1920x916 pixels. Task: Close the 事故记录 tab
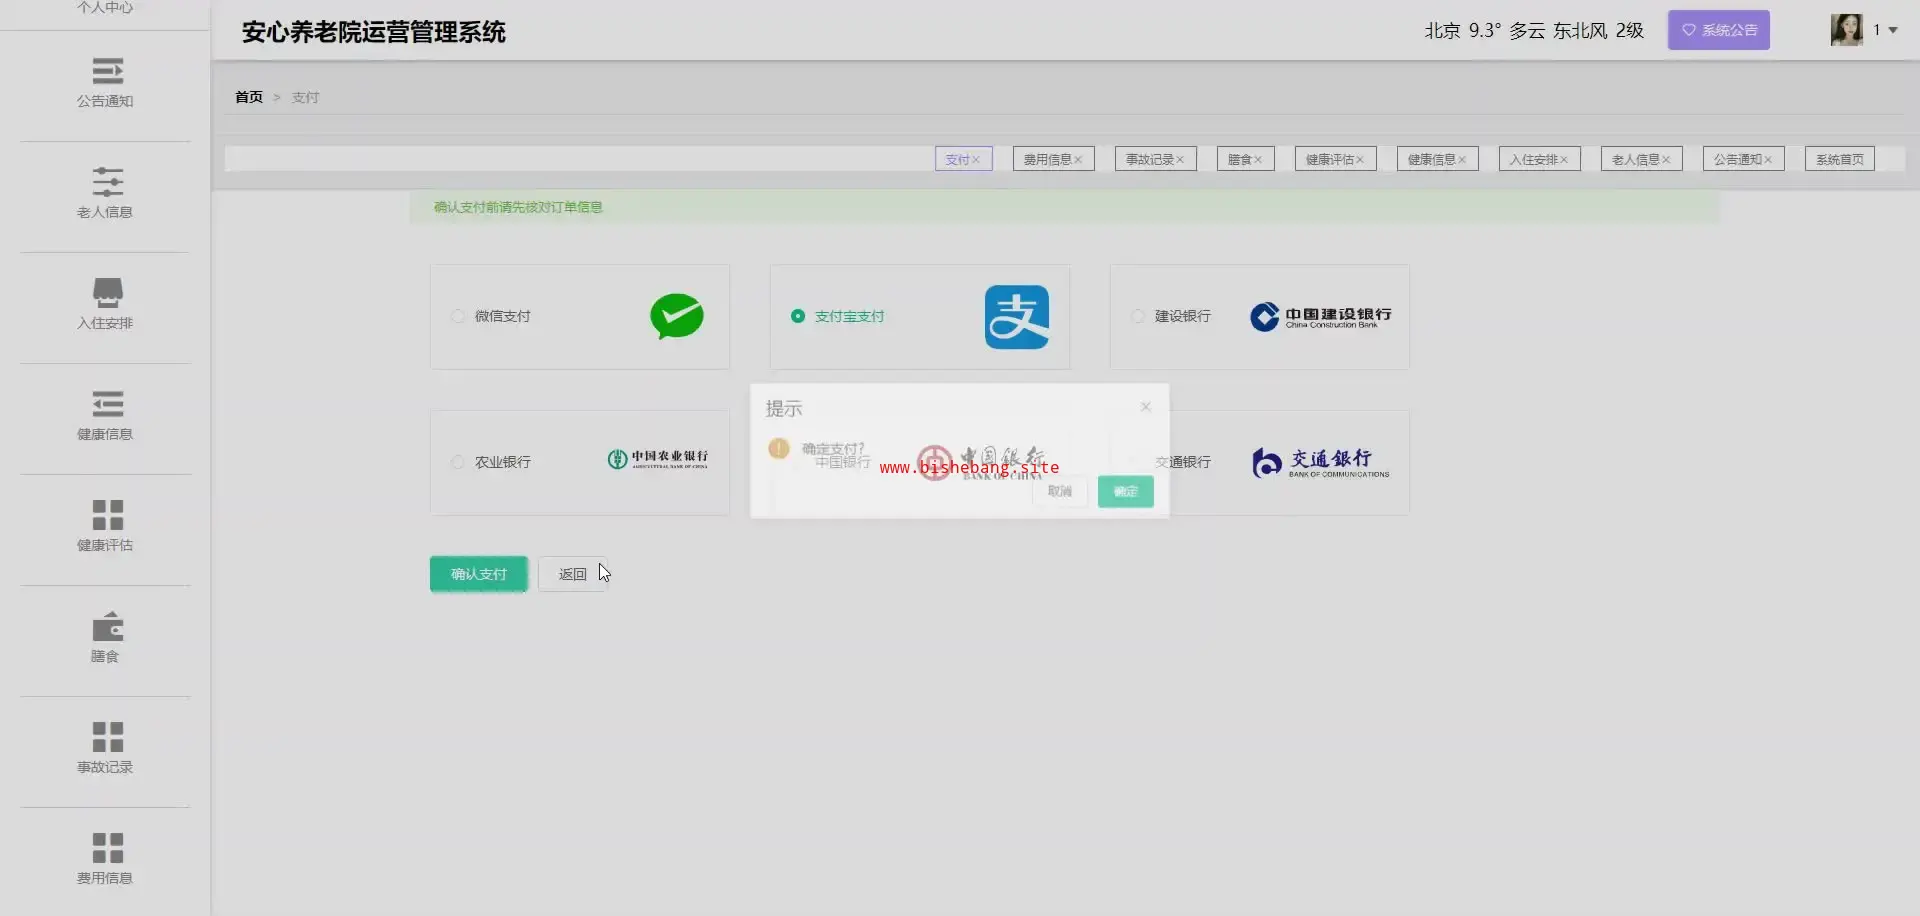click(x=1180, y=160)
